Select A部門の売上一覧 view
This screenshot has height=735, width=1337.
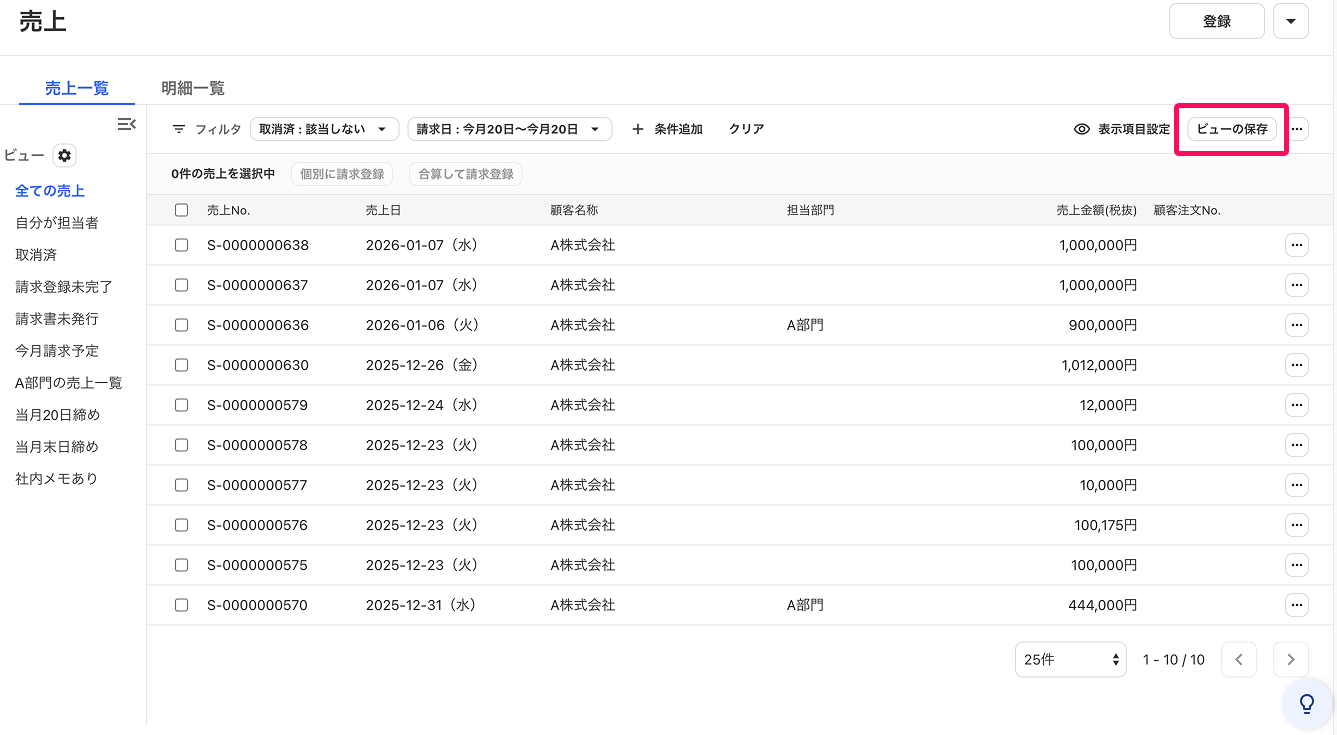coord(69,383)
